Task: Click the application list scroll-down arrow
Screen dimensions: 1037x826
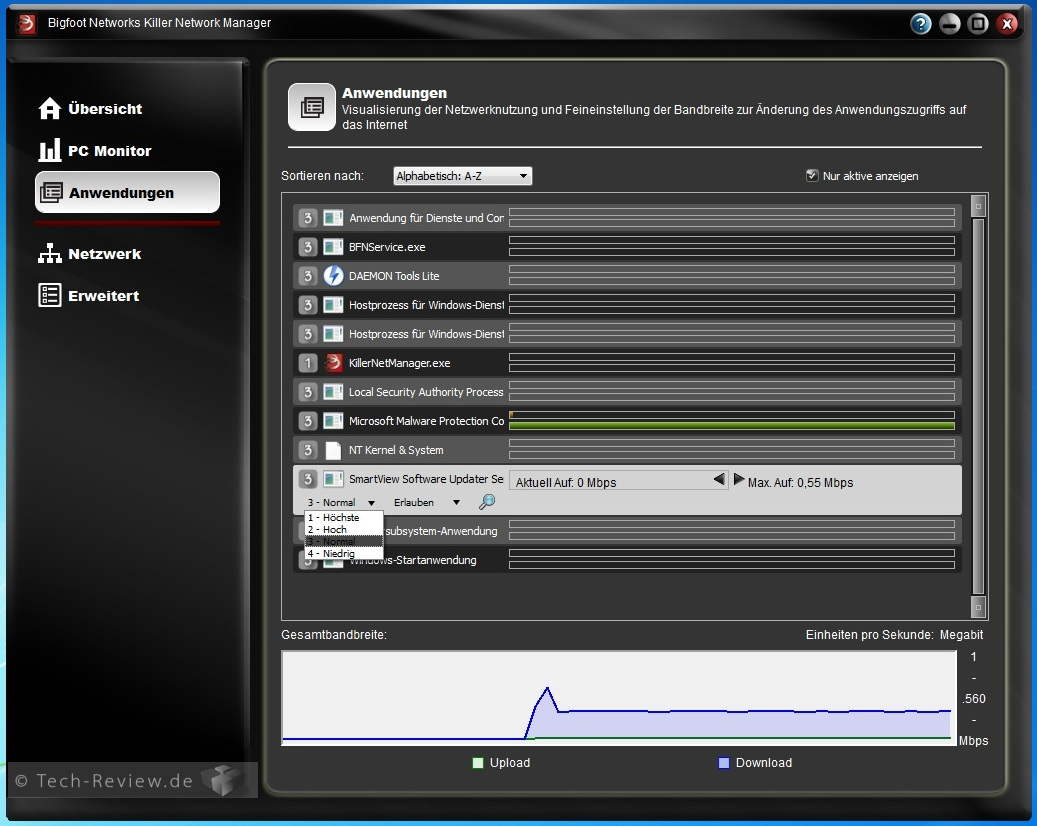Action: [978, 606]
